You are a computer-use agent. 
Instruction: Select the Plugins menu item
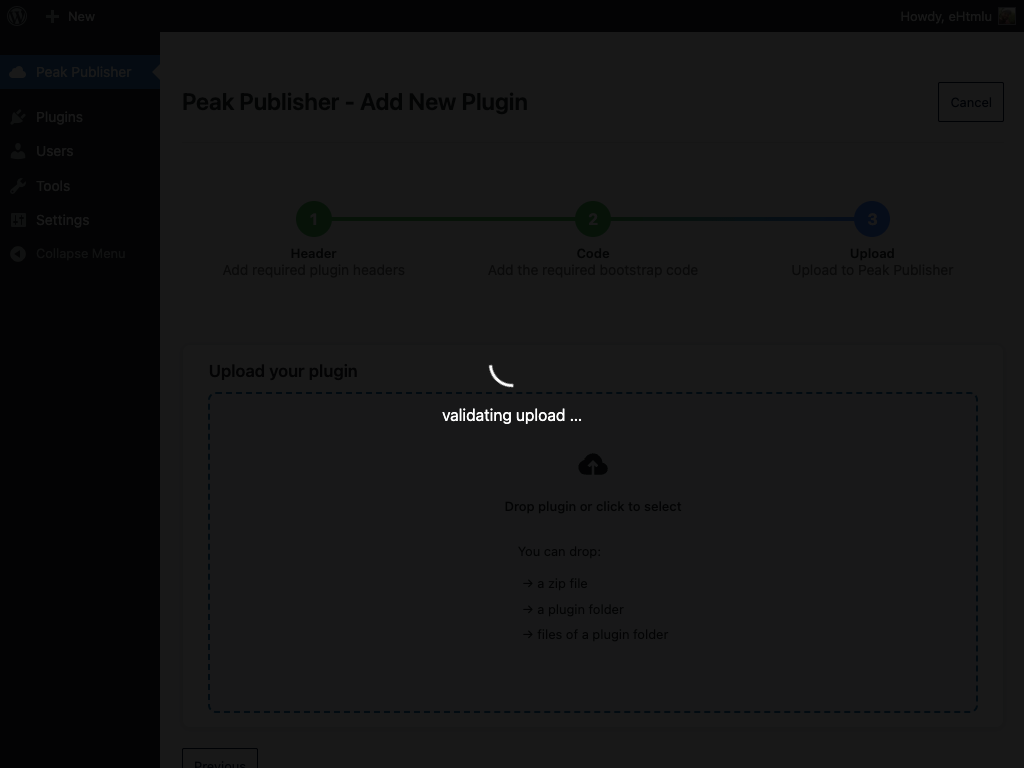[59, 117]
